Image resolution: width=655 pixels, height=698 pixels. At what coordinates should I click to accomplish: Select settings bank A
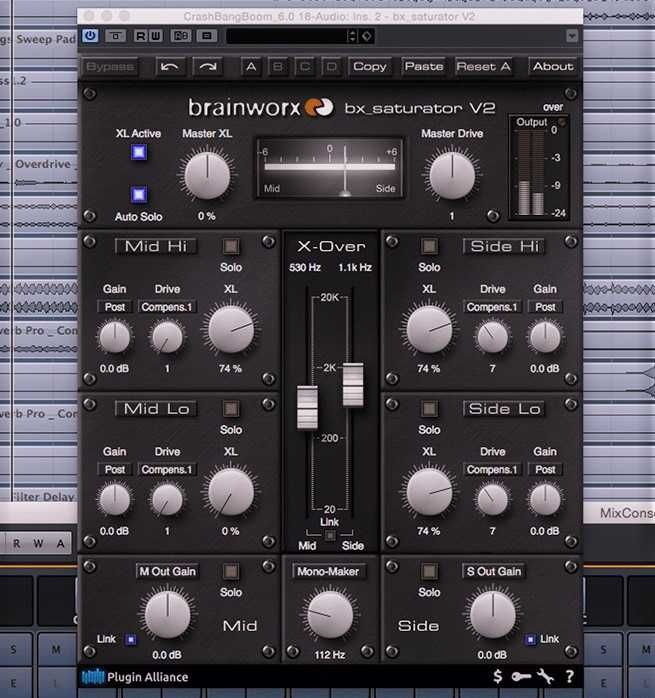(251, 67)
